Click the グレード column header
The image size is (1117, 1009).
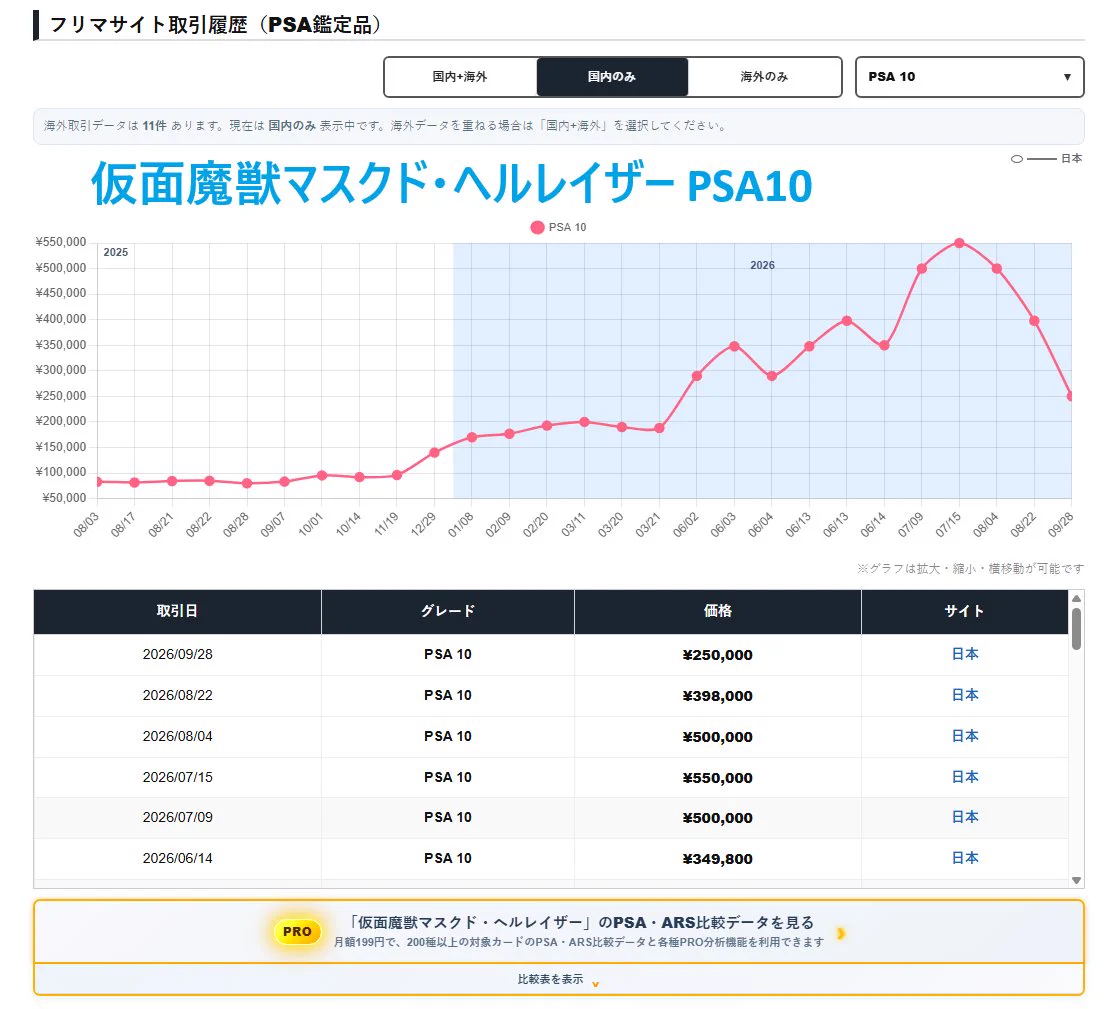[x=447, y=611]
